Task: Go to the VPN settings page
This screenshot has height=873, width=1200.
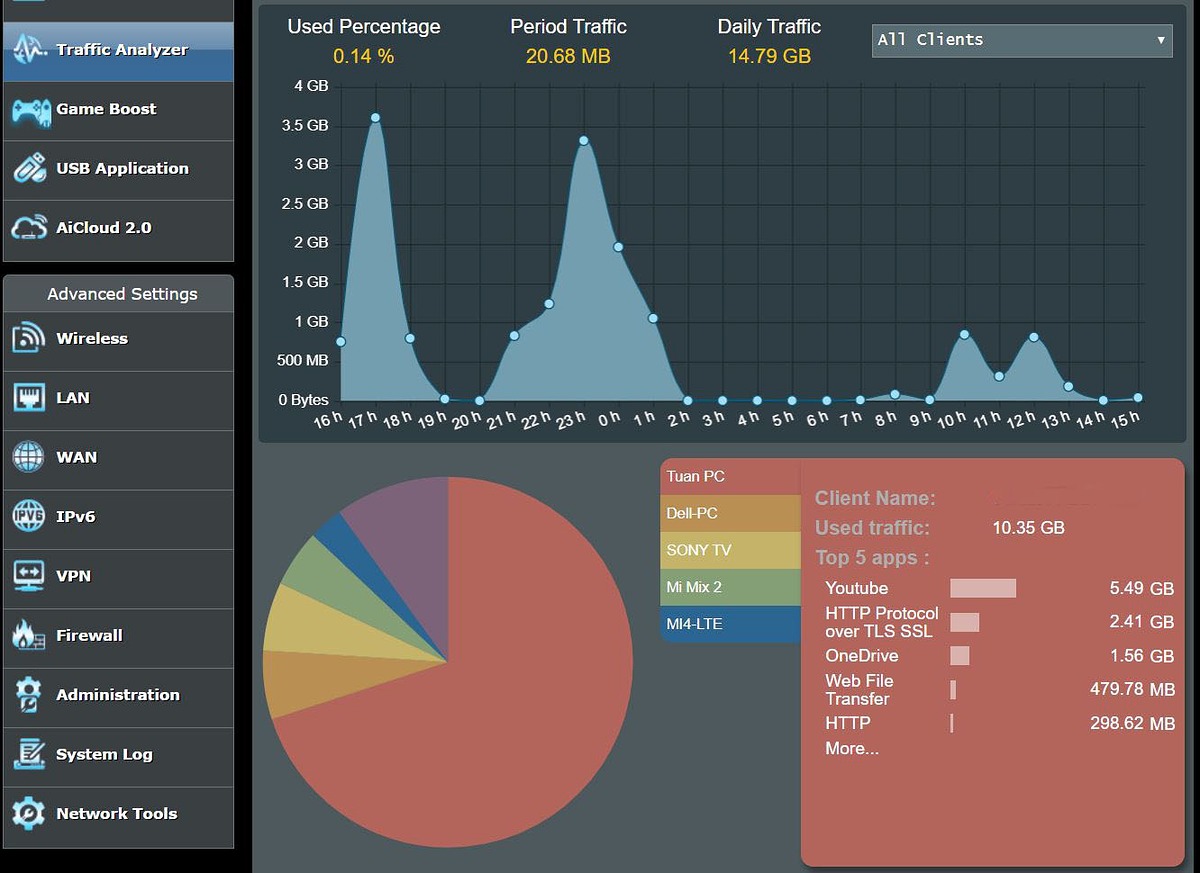Action: pyautogui.click(x=73, y=576)
